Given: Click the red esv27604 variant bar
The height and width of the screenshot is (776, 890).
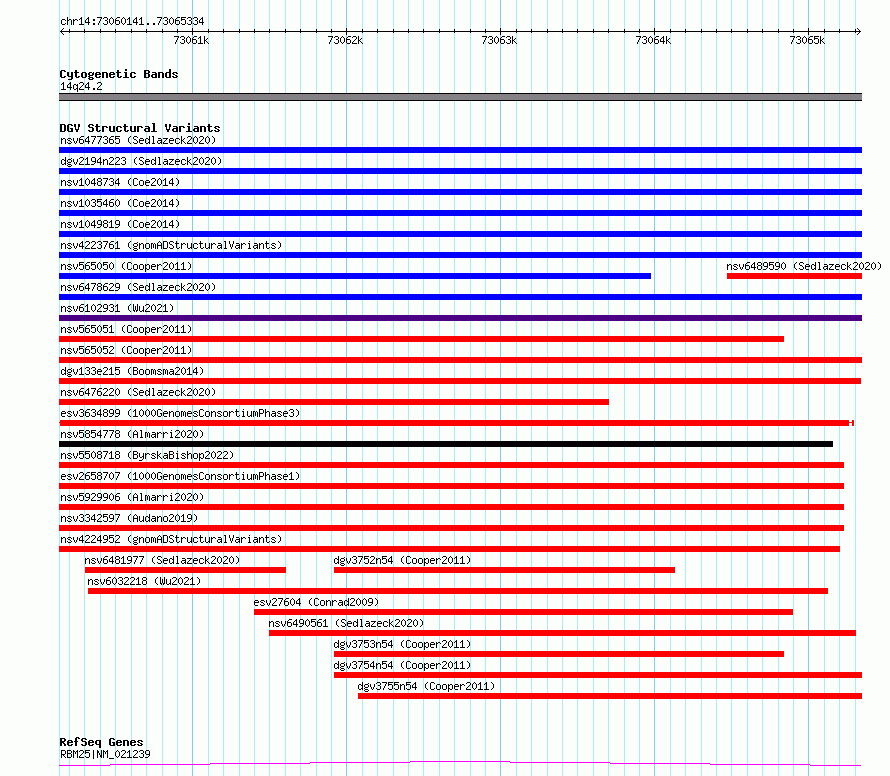Looking at the screenshot, I should coord(523,612).
